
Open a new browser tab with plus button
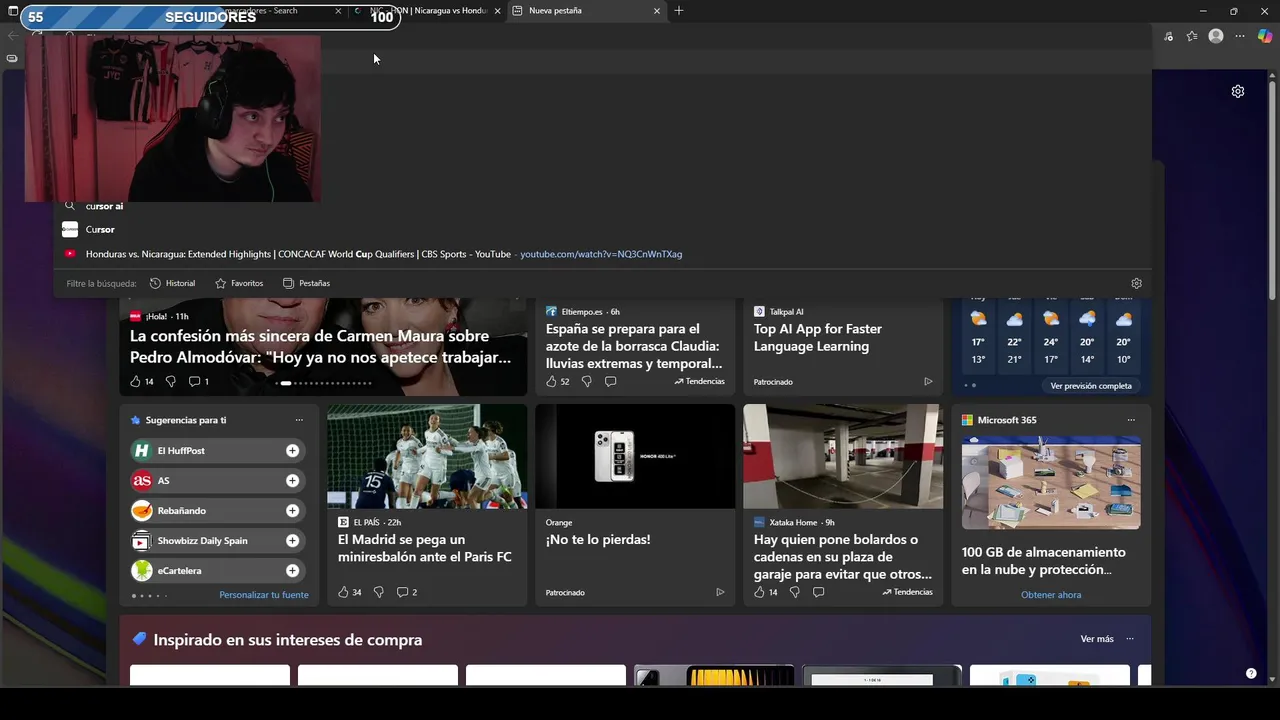coord(679,10)
